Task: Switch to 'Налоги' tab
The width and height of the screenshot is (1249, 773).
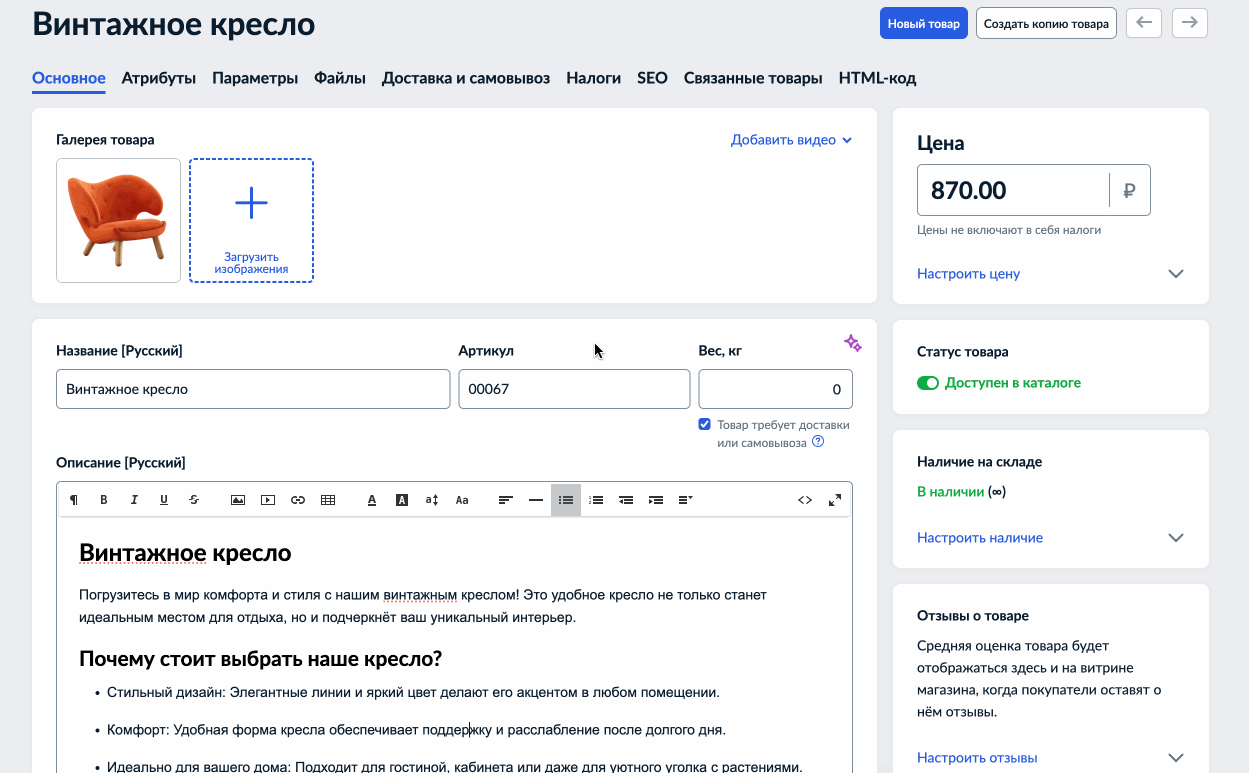Action: (x=594, y=78)
